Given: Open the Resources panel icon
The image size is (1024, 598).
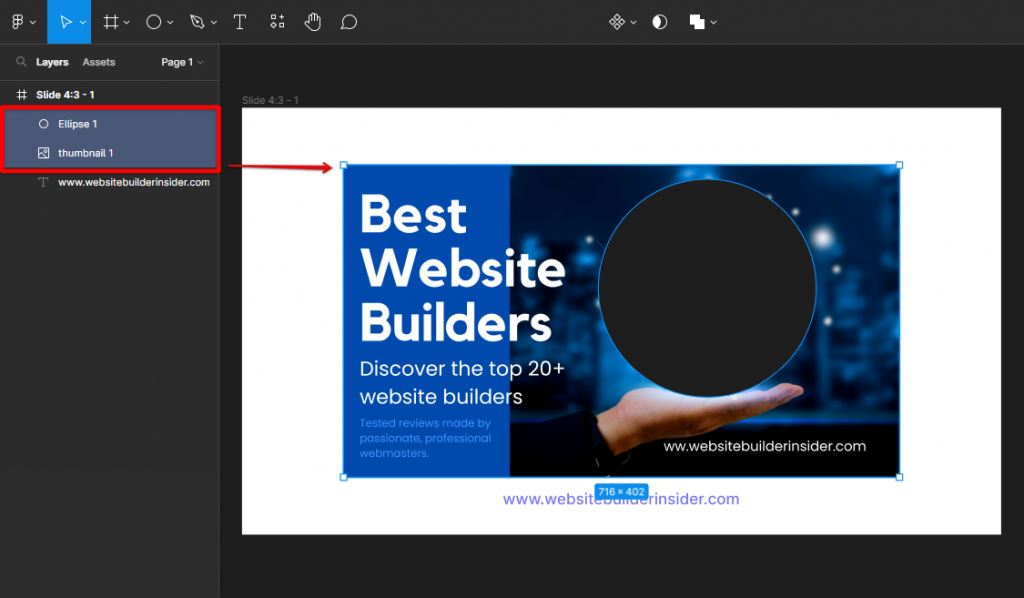Looking at the screenshot, I should 277,21.
